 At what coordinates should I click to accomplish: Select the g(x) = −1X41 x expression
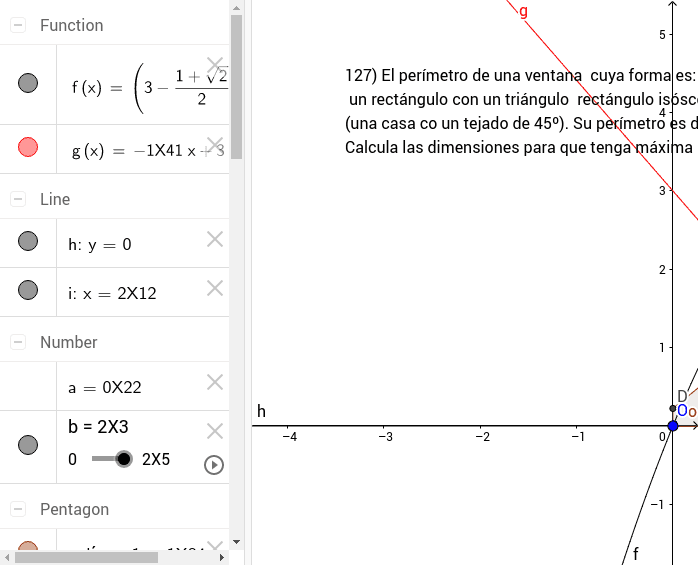[x=148, y=151]
